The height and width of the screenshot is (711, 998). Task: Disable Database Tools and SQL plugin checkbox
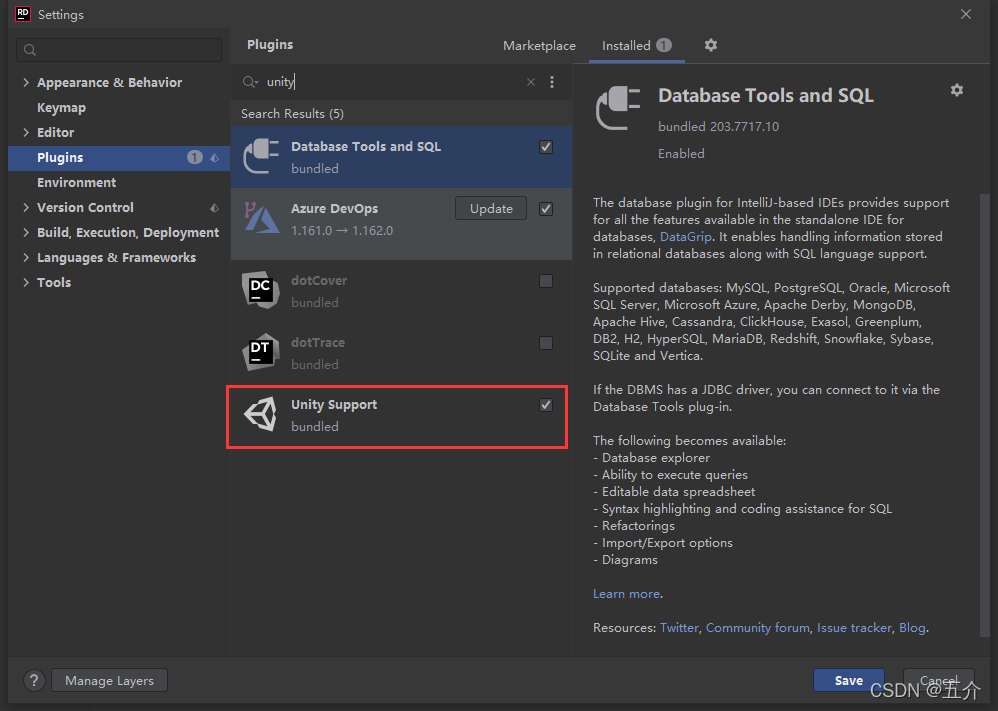(545, 147)
